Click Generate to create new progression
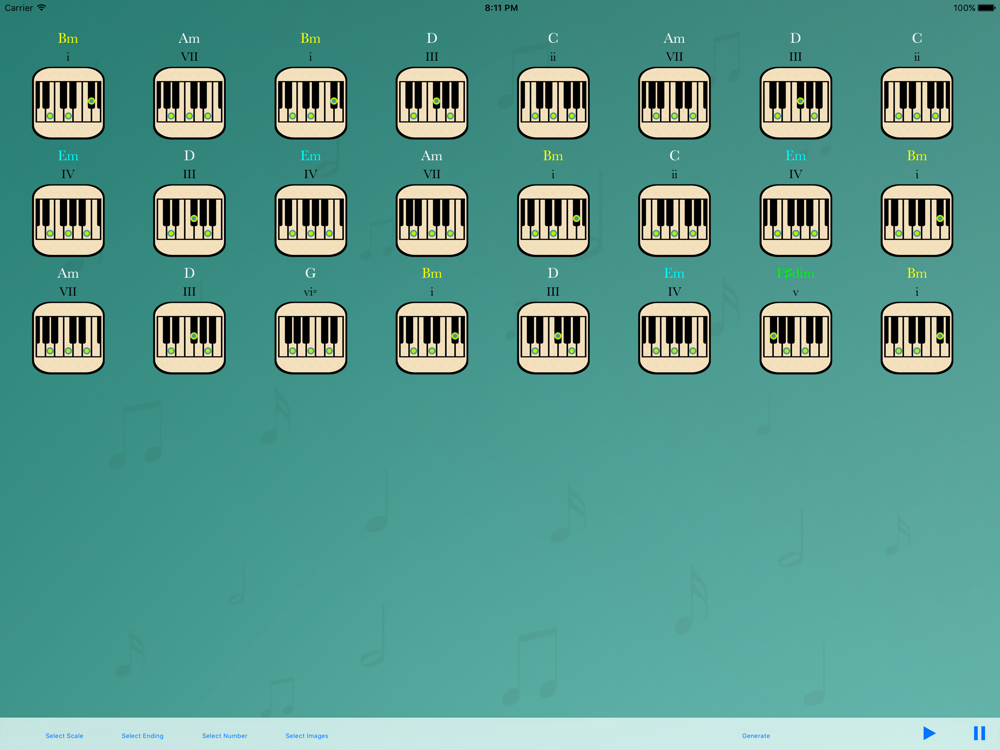Image resolution: width=1000 pixels, height=750 pixels. 756,735
